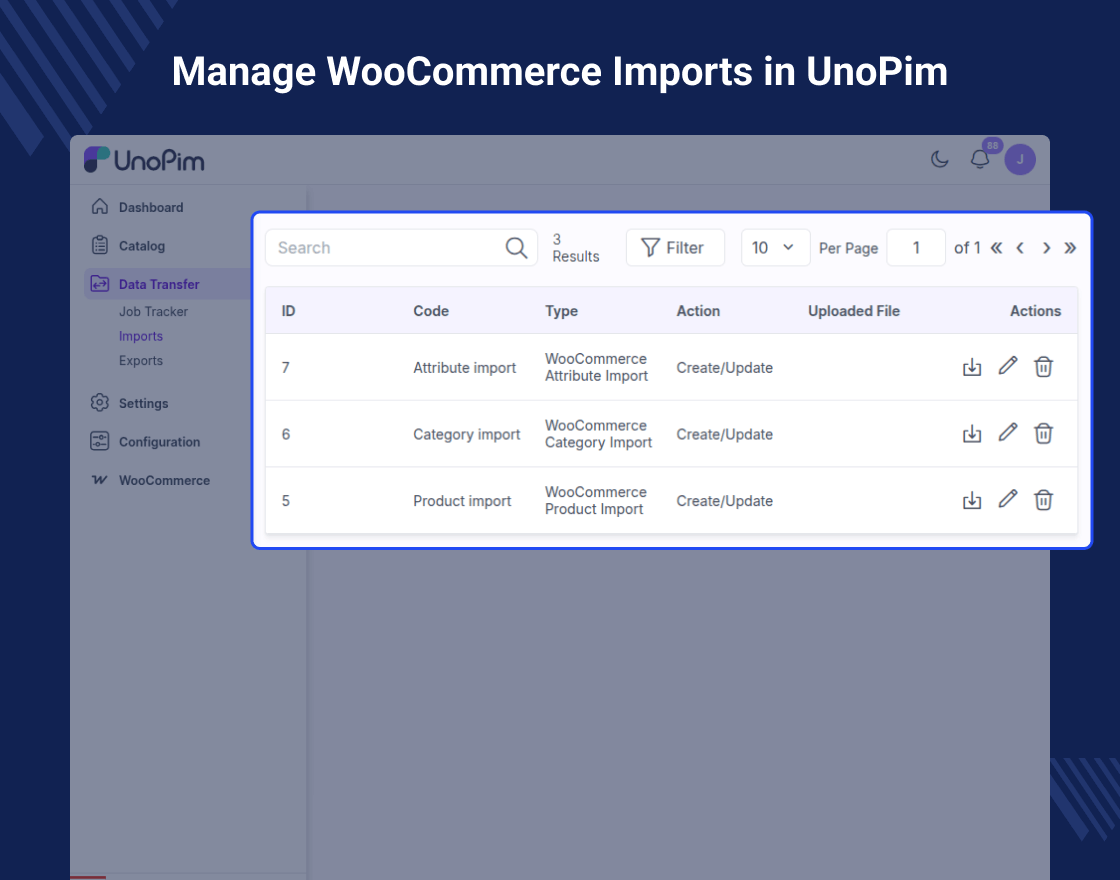Click the Data Transfer folder icon
Image resolution: width=1120 pixels, height=880 pixels.
coord(100,284)
